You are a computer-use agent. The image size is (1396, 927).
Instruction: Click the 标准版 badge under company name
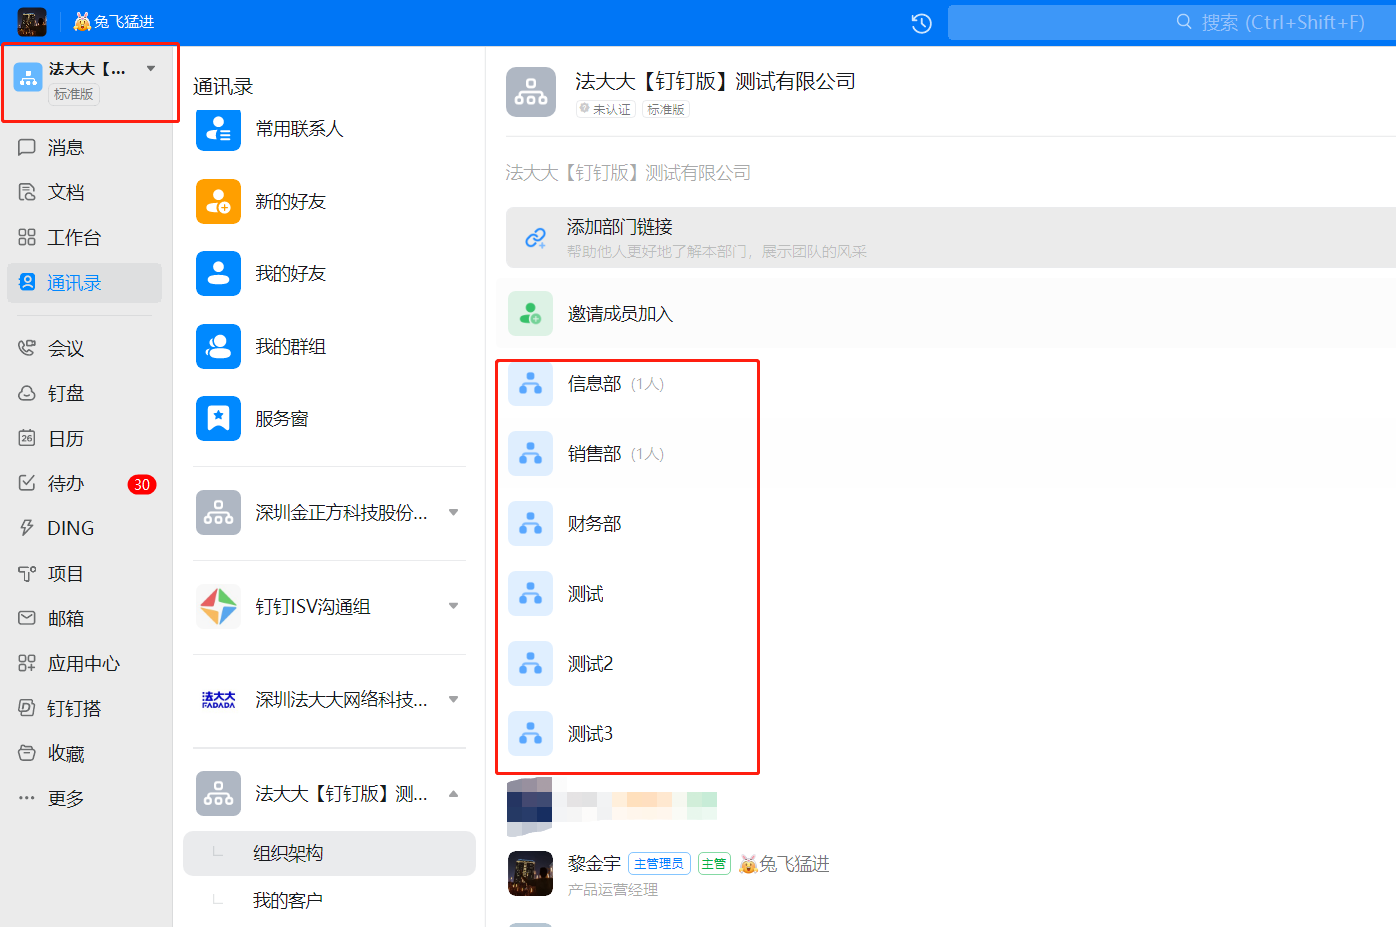(665, 109)
